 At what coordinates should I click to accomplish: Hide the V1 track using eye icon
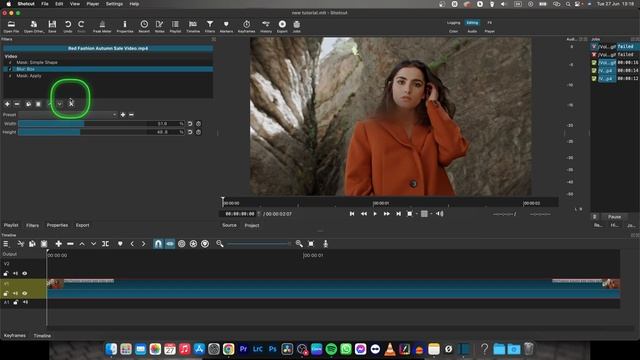pos(25,293)
